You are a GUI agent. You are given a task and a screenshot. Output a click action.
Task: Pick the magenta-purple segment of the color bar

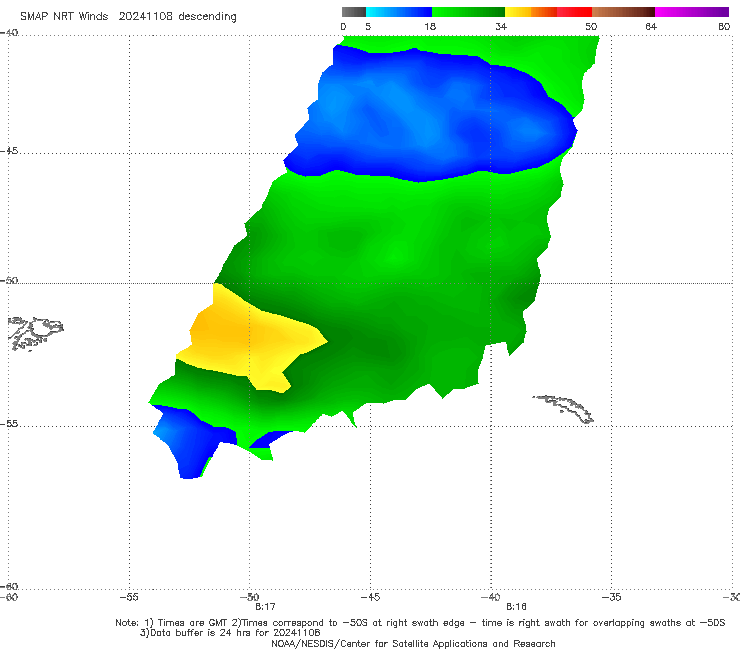(x=692, y=12)
